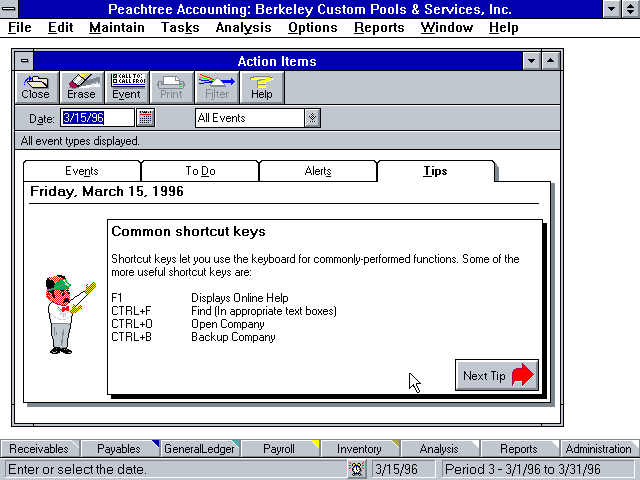Select the Reports navigation tab at bottom
This screenshot has width=640, height=480.
[x=519, y=449]
